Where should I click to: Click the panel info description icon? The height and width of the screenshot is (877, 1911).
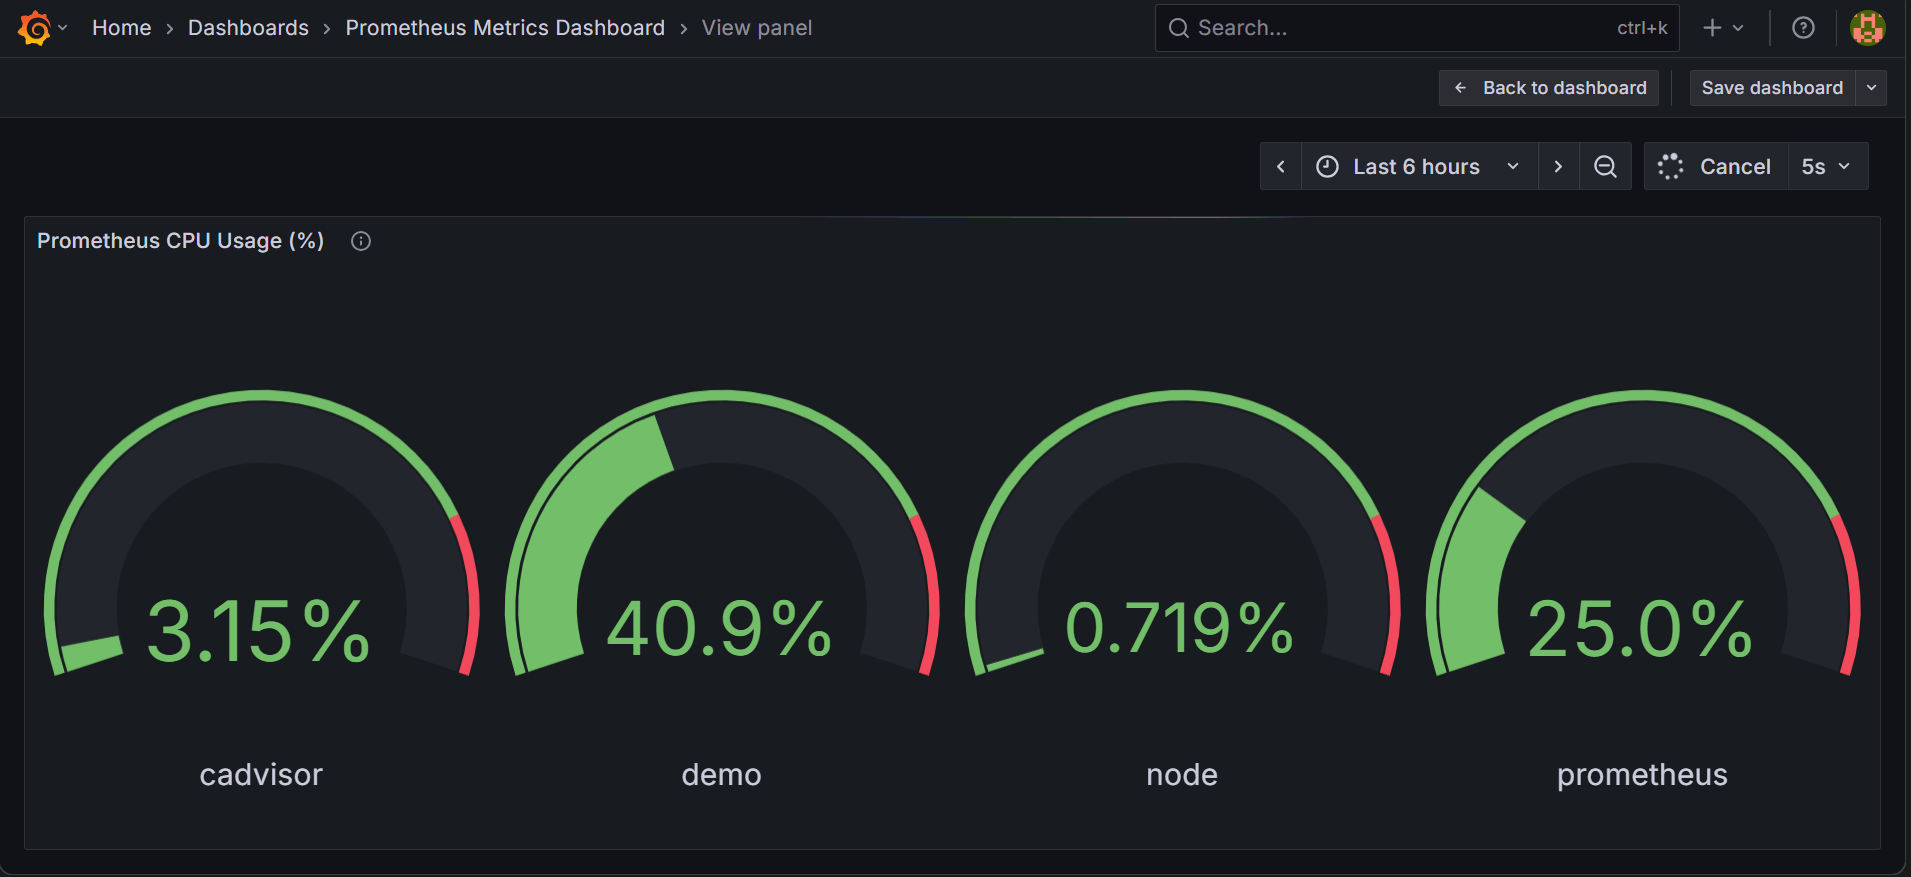(x=361, y=241)
